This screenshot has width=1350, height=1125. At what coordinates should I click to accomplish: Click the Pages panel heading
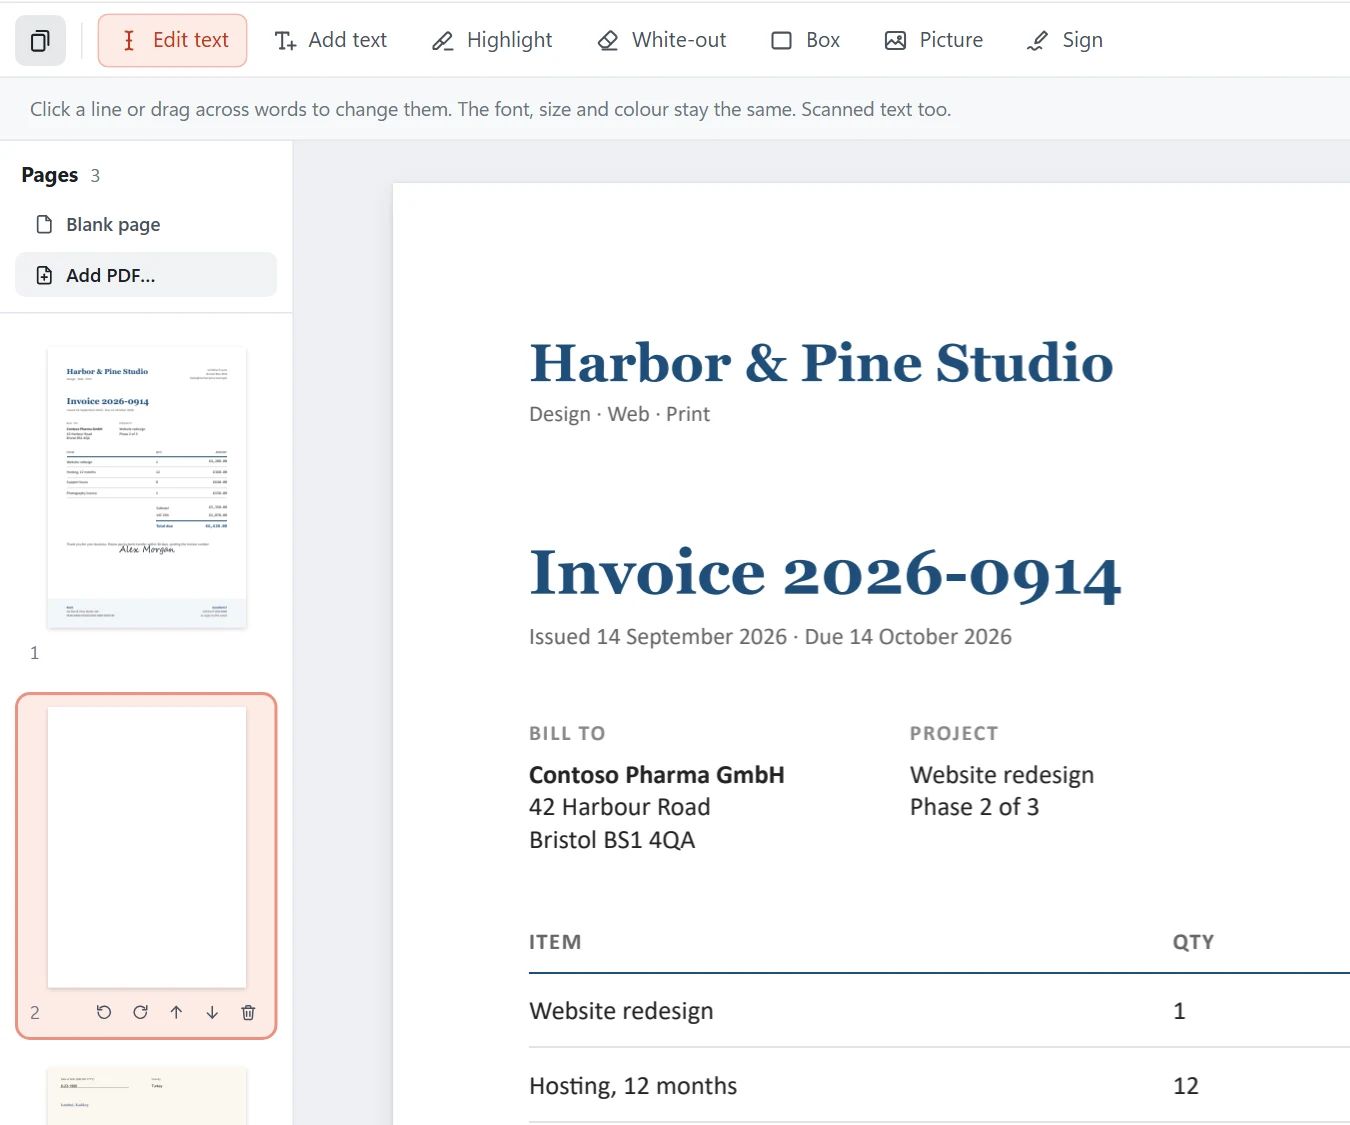pyautogui.click(x=50, y=175)
